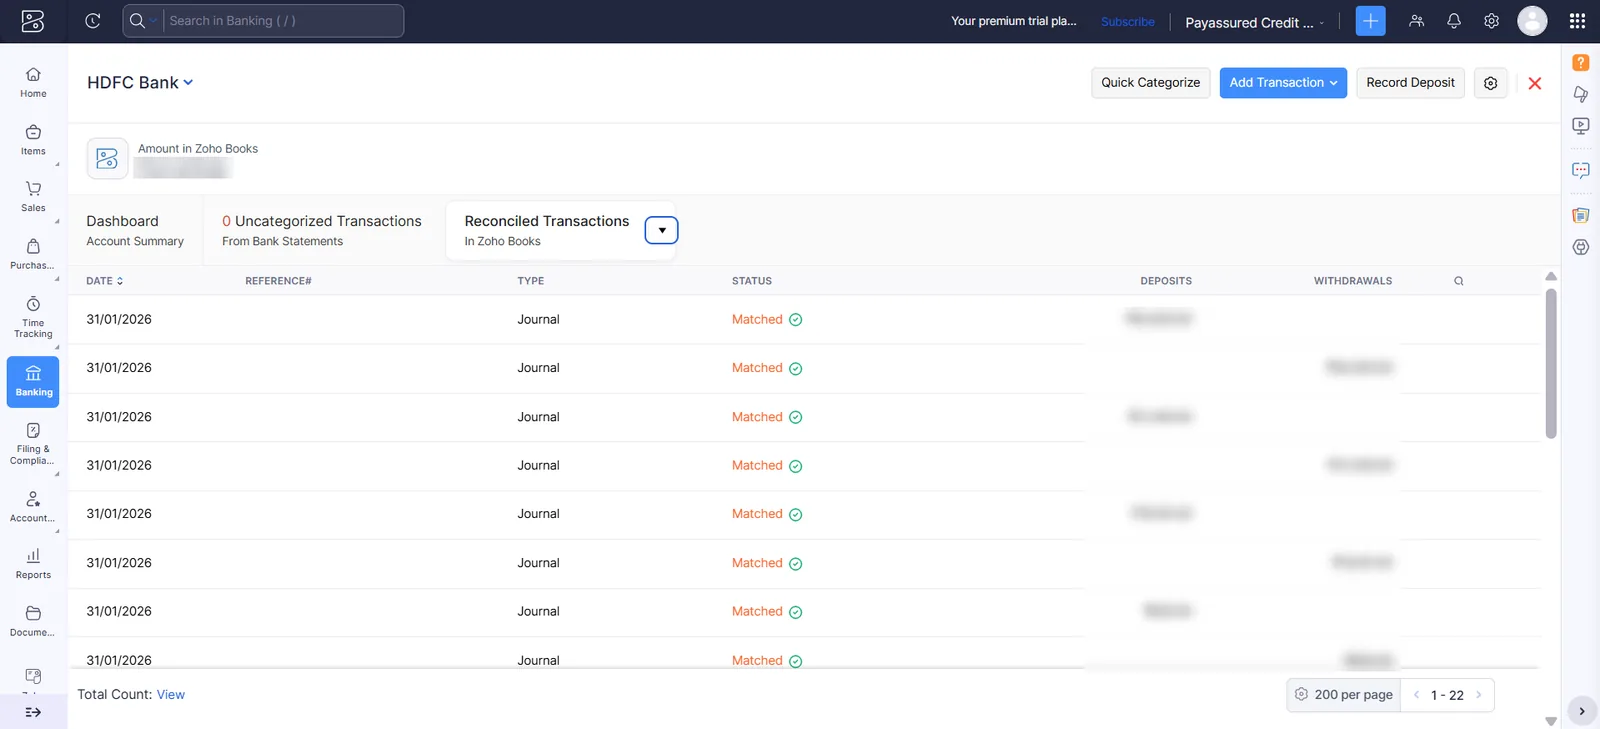Open the Banking module
Screen dimensions: 1600x729
pos(33,382)
